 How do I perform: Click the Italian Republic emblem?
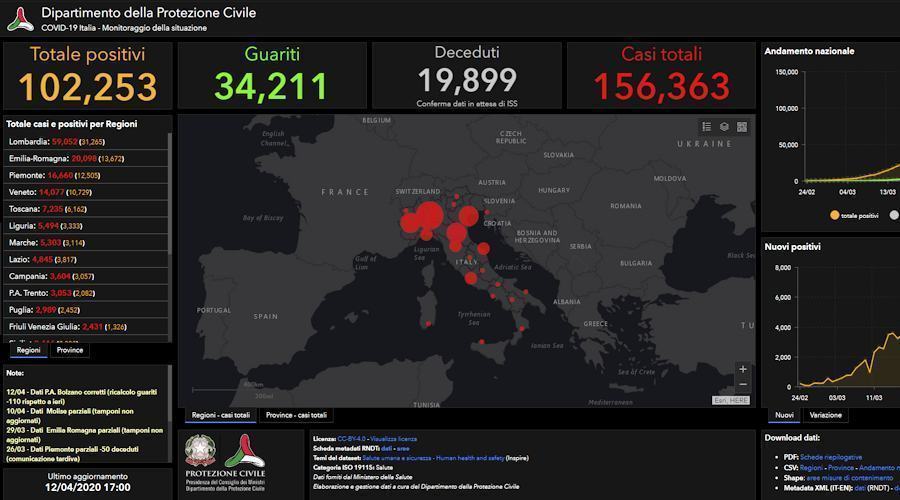(200, 451)
